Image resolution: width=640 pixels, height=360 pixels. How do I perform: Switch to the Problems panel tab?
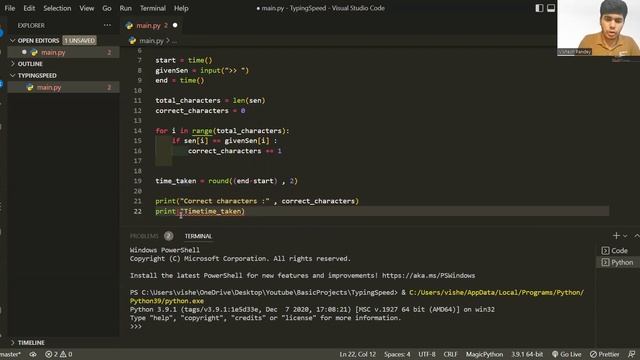pos(144,236)
